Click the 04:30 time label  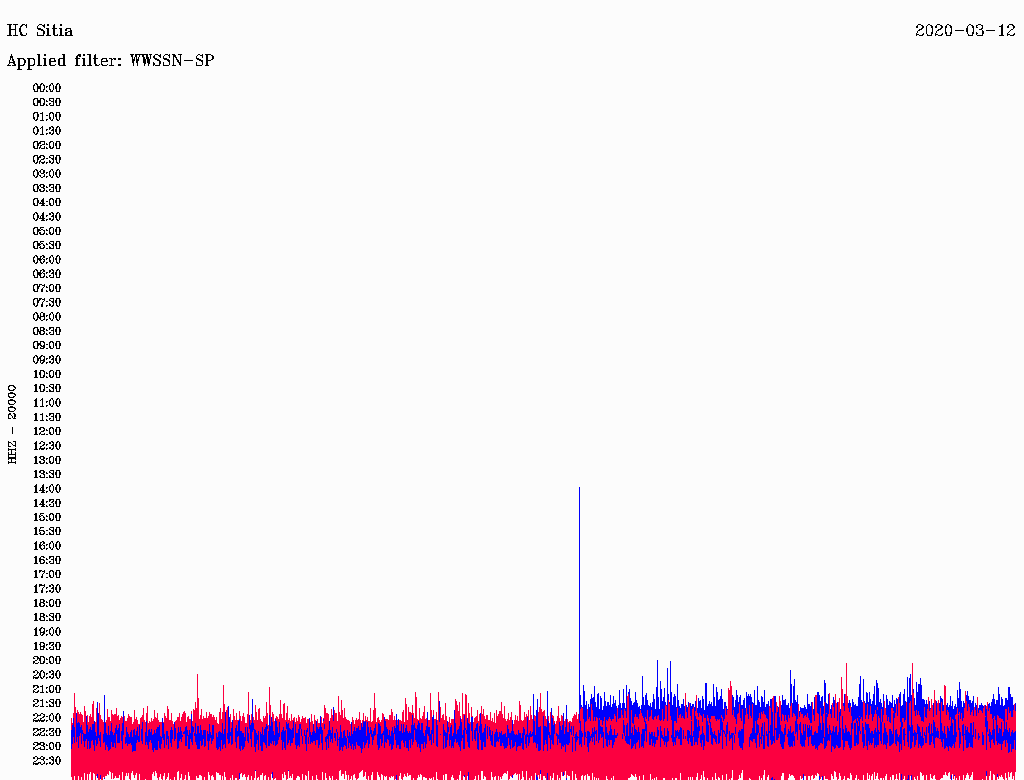(47, 217)
